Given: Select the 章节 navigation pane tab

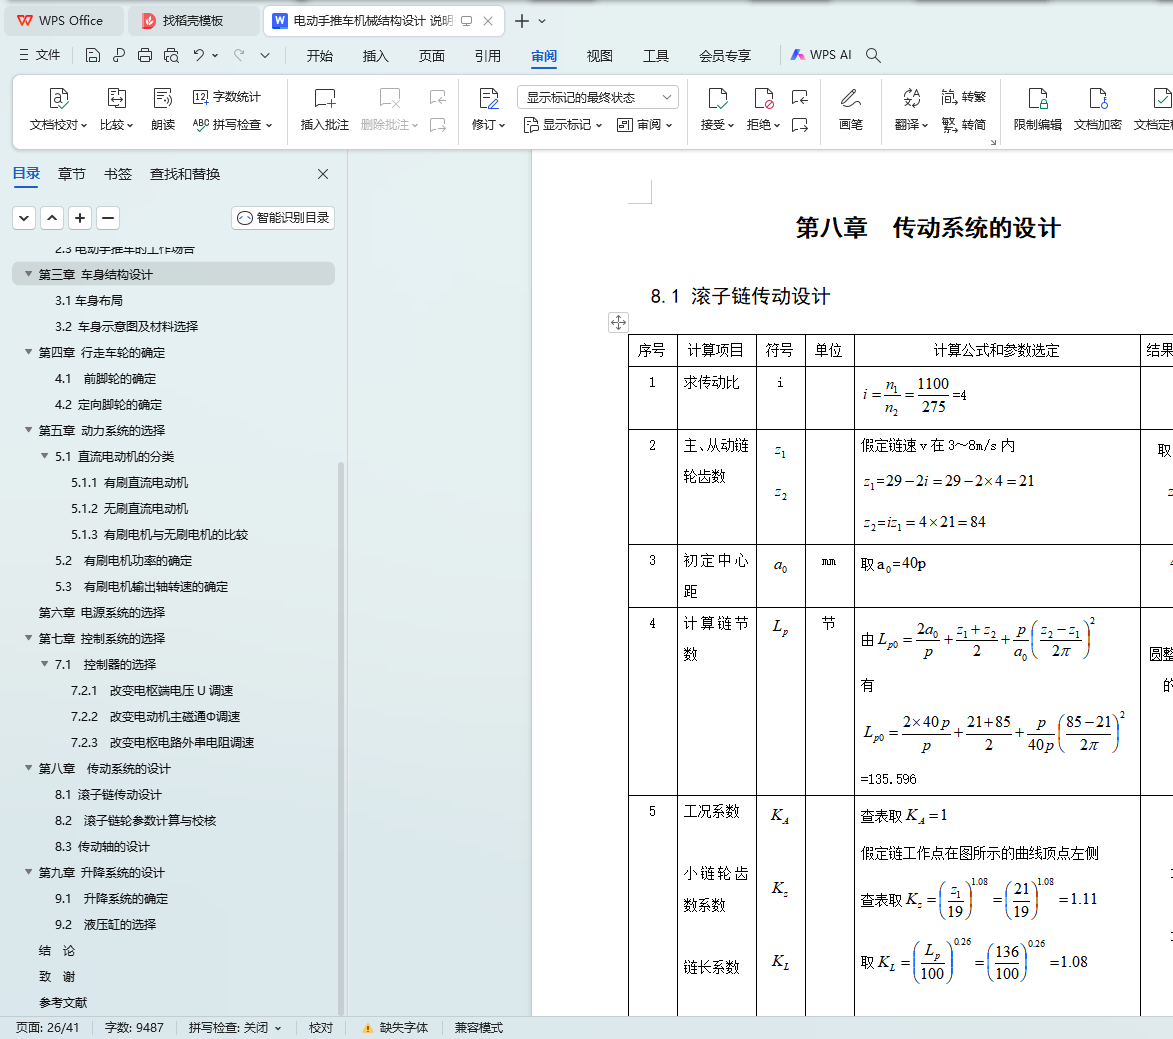Looking at the screenshot, I should point(71,174).
